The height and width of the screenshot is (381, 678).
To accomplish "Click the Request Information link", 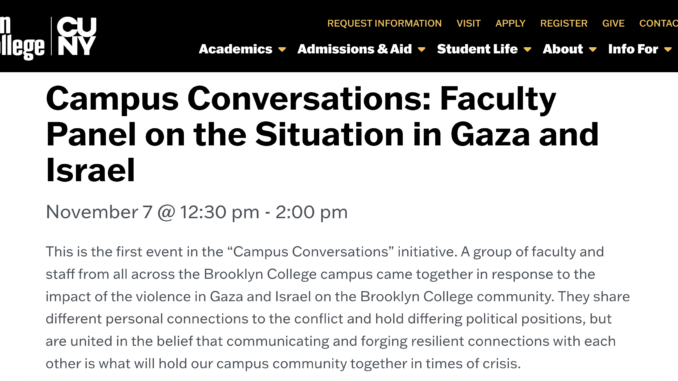I will (x=384, y=23).
